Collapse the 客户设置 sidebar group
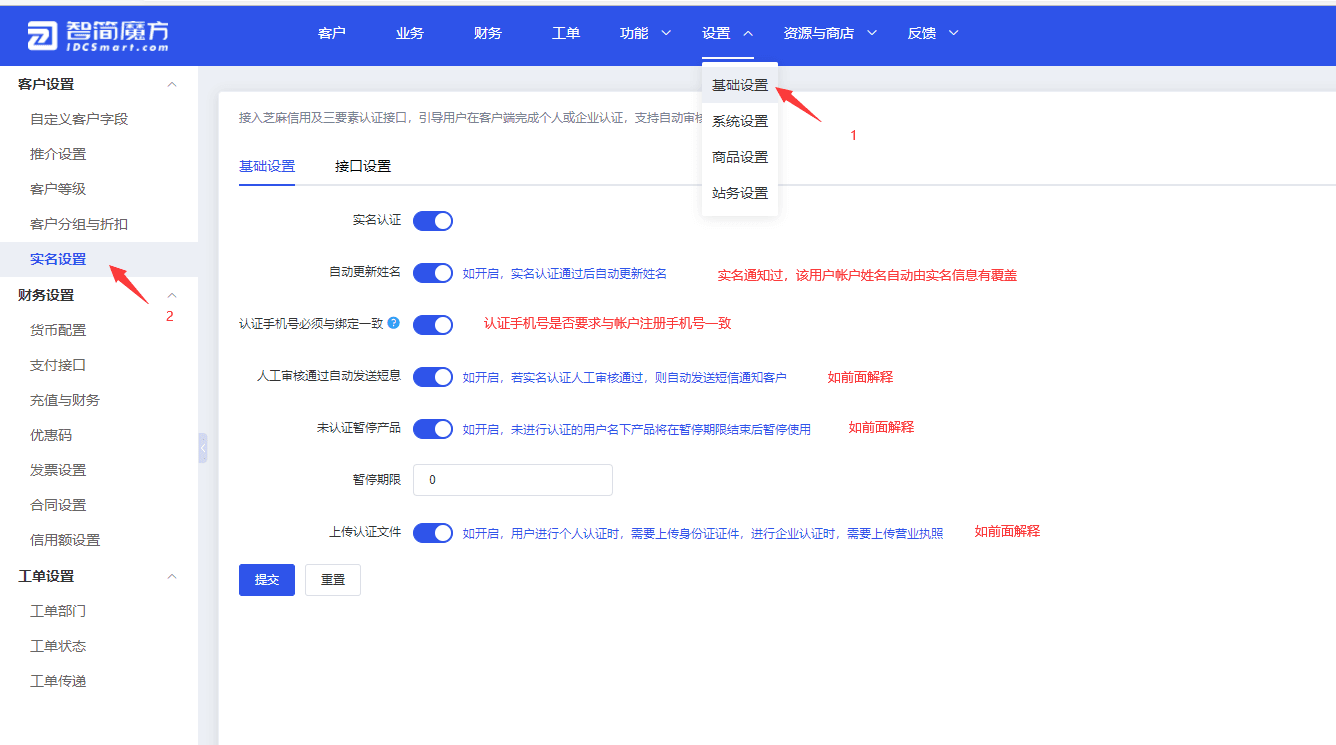 tap(171, 85)
